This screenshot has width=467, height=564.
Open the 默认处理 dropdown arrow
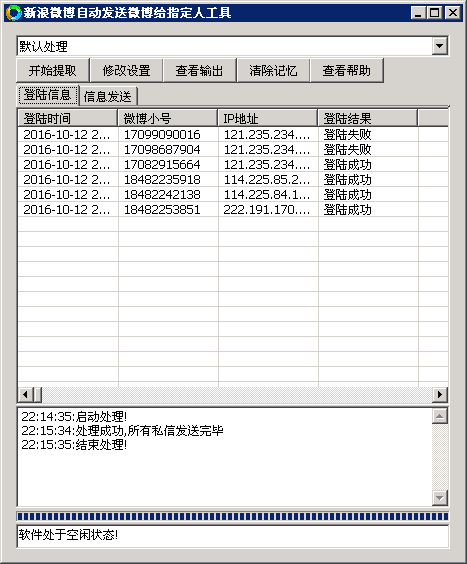click(439, 46)
